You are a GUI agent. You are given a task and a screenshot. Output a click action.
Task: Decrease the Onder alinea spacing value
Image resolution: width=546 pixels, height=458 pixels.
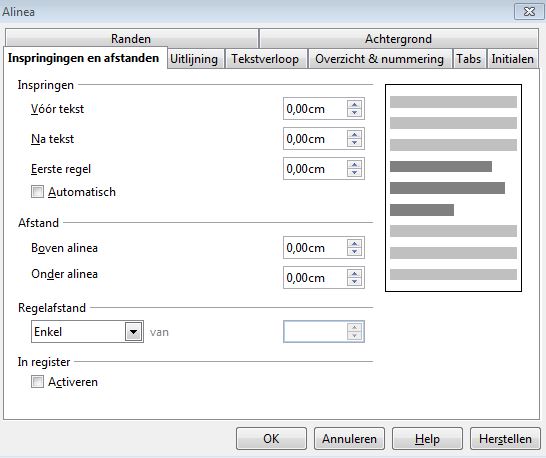(x=354, y=281)
